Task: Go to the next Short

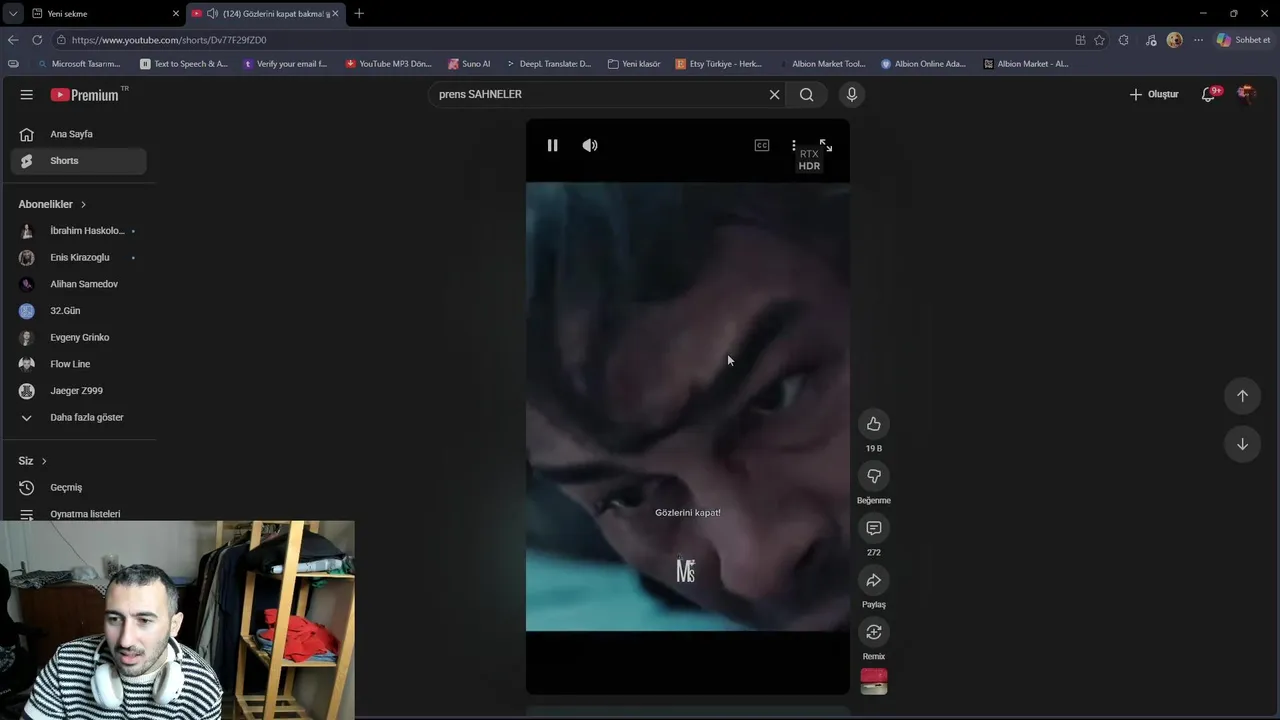Action: pyautogui.click(x=1242, y=444)
